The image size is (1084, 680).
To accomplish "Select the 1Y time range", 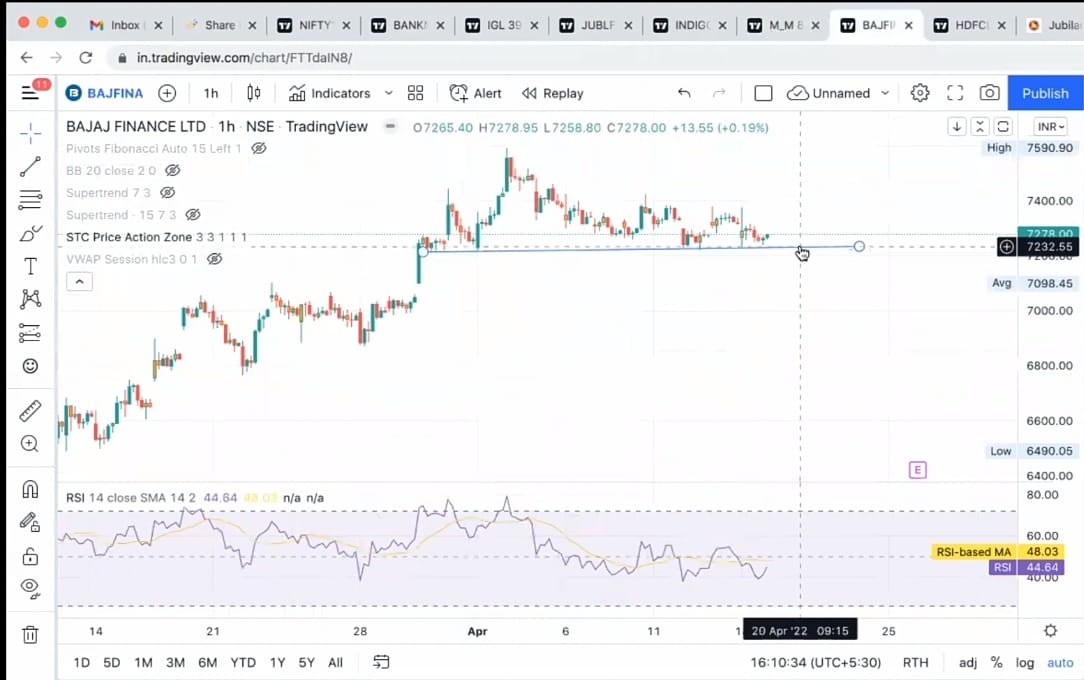I will pyautogui.click(x=277, y=662).
